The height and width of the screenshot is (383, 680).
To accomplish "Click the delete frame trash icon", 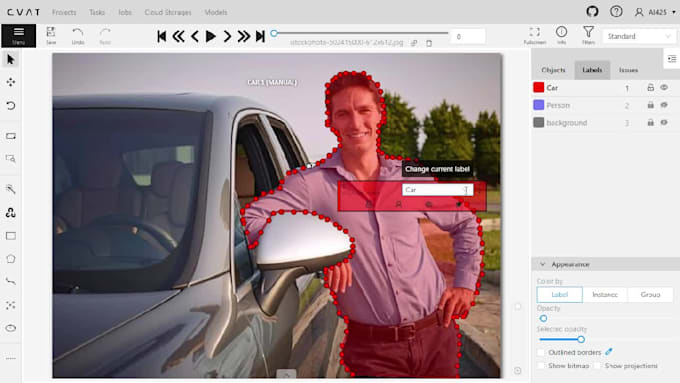I will pyautogui.click(x=429, y=43).
